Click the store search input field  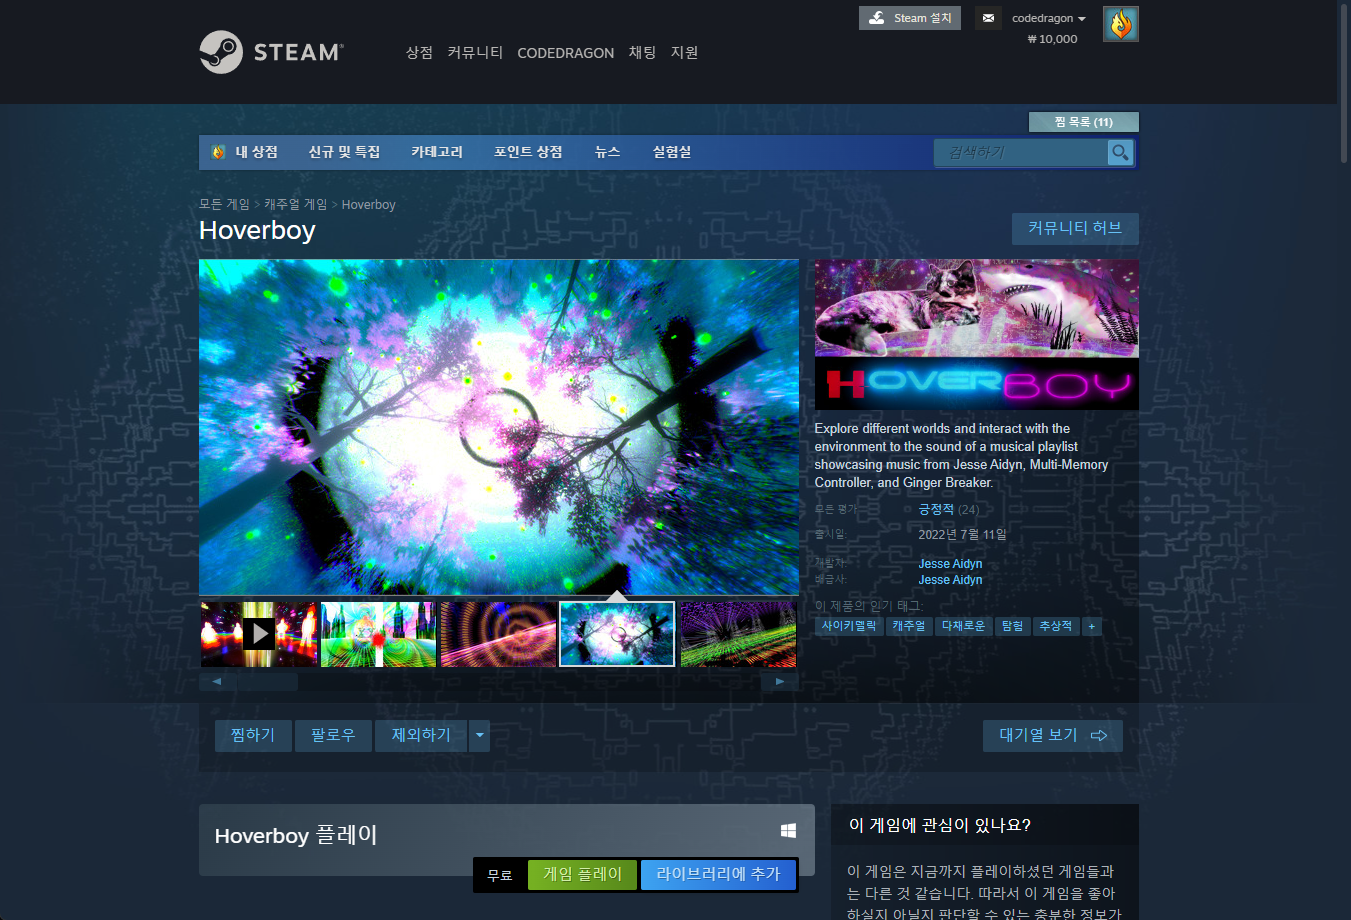(x=1021, y=152)
